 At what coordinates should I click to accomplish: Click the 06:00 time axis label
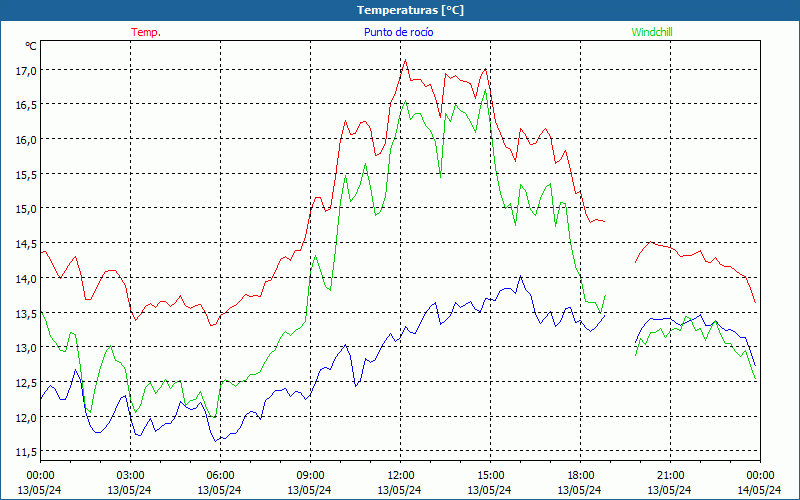[x=220, y=476]
